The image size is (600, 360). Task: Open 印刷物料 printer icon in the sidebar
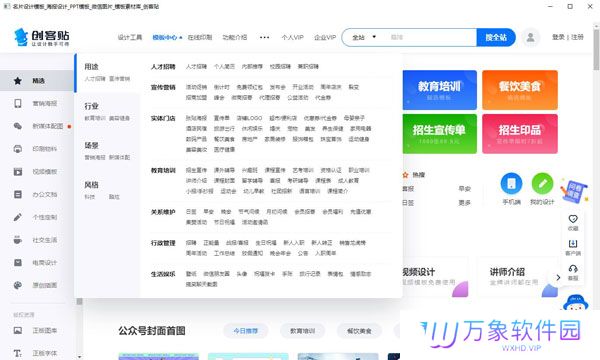(18, 149)
